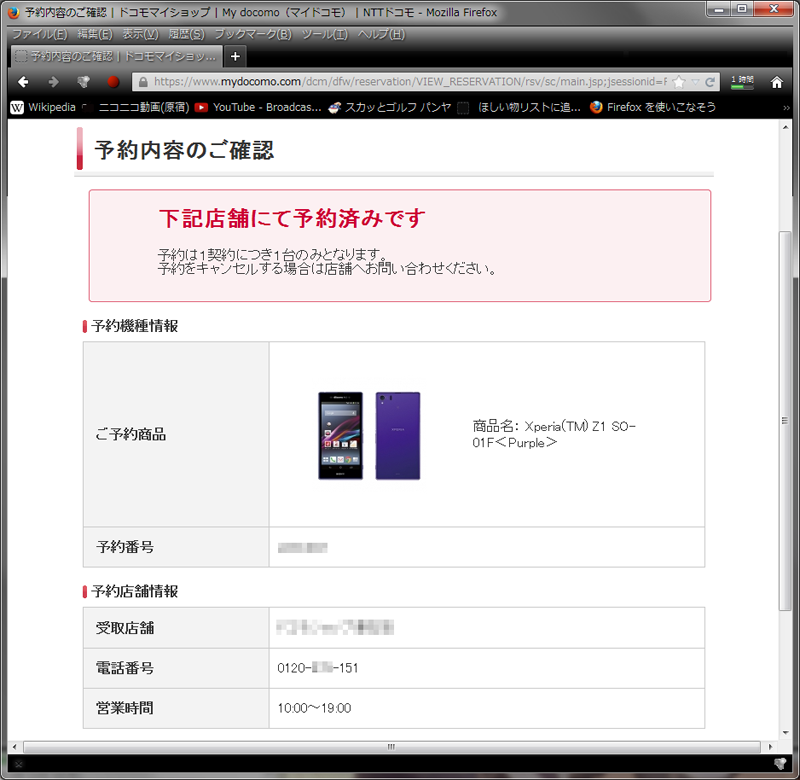Click the 1時間 timer indicator icon
The width and height of the screenshot is (800, 780).
[742, 82]
